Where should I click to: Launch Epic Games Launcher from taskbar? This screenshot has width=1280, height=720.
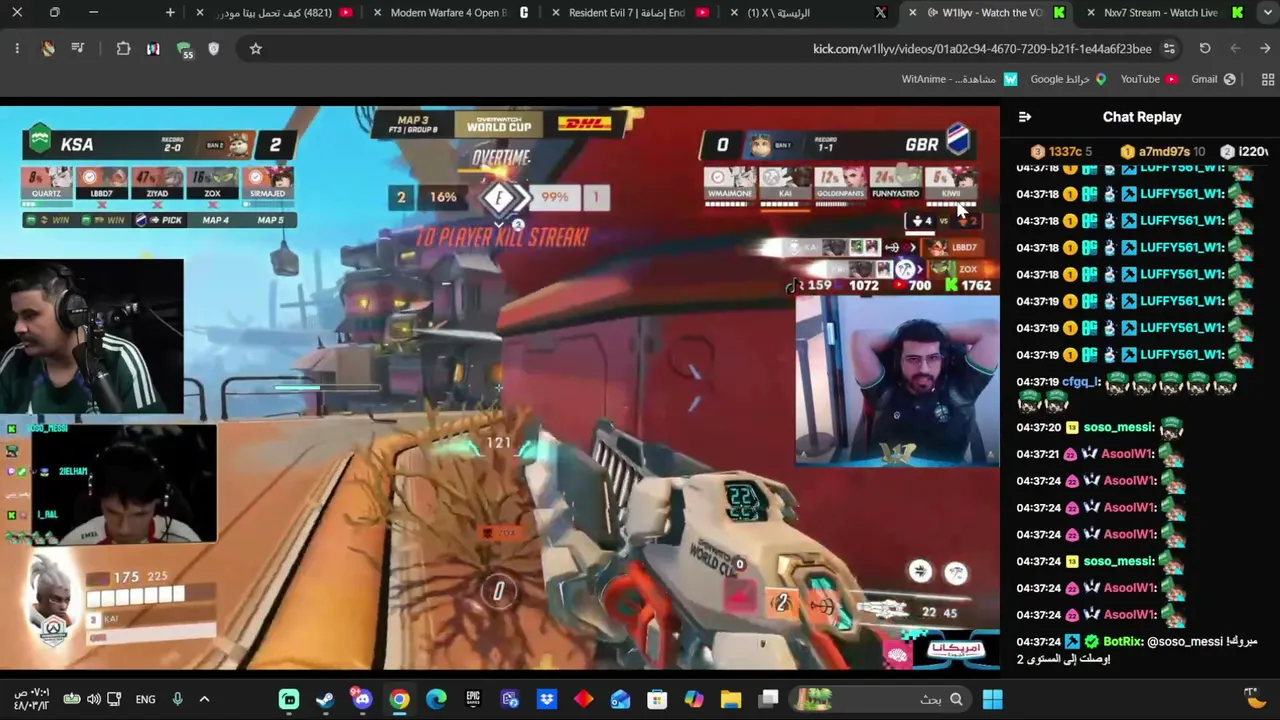(x=473, y=699)
